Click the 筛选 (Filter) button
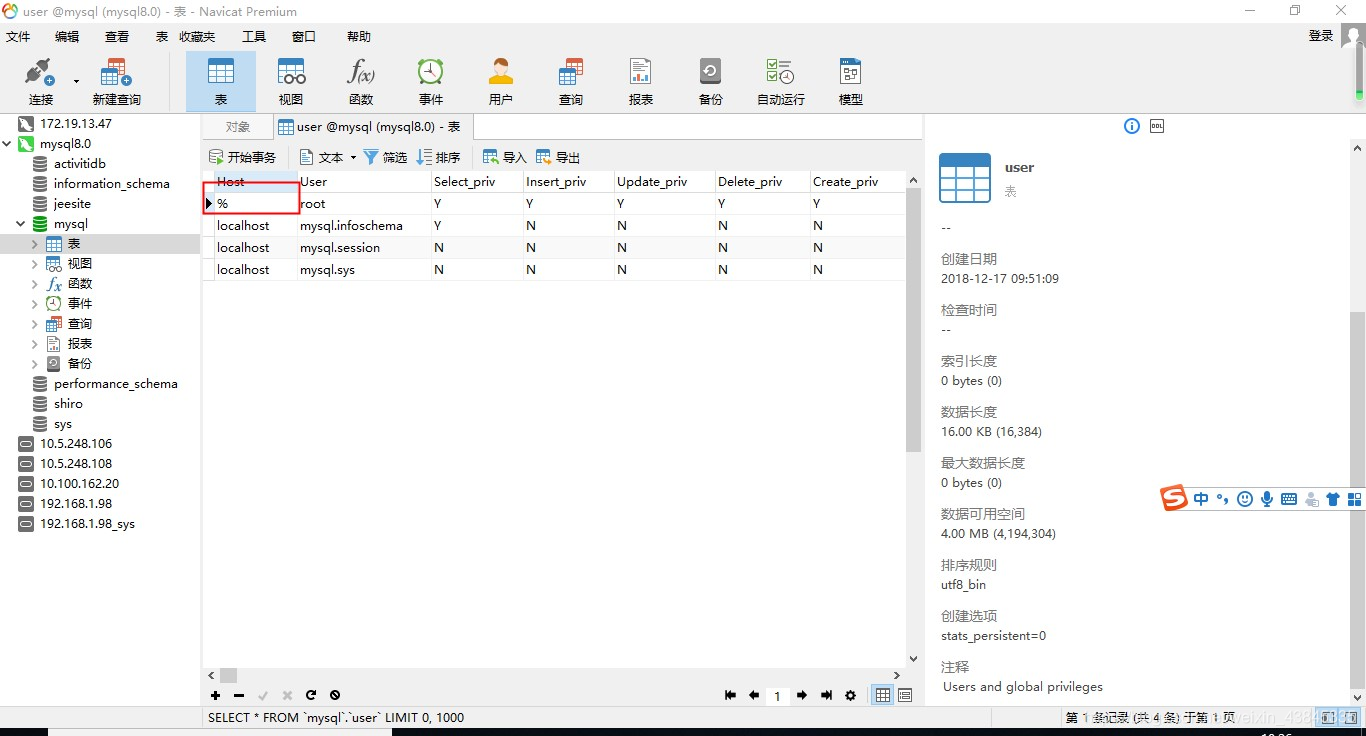This screenshot has height=736, width=1366. 385,158
